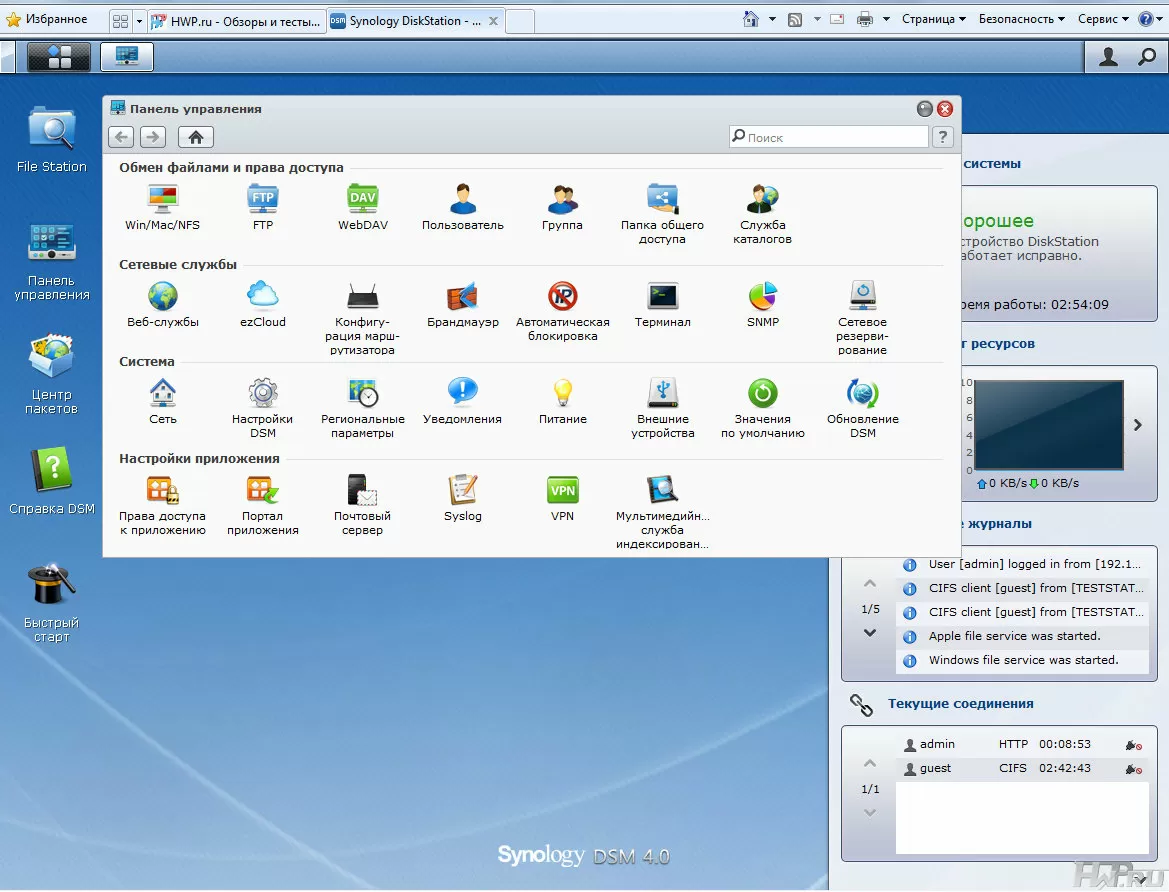
Task: Open Уведомления notification settings
Action: 462,401
